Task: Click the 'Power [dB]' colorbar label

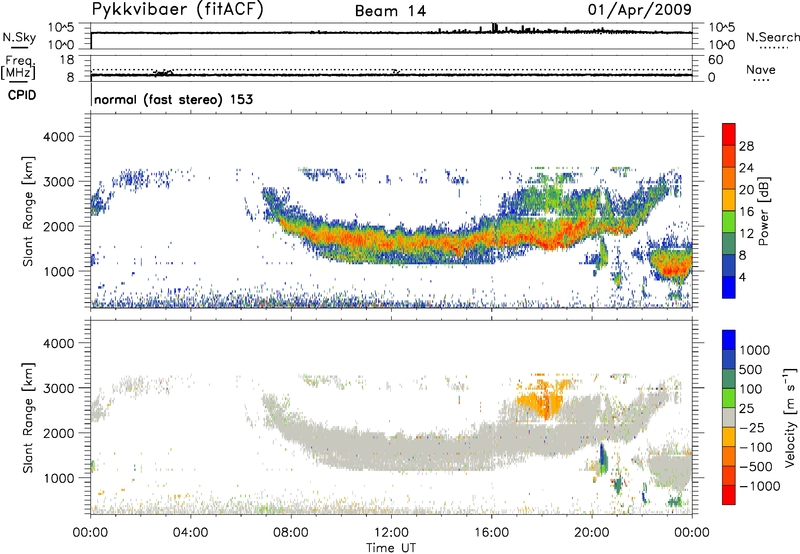Action: click(x=764, y=211)
